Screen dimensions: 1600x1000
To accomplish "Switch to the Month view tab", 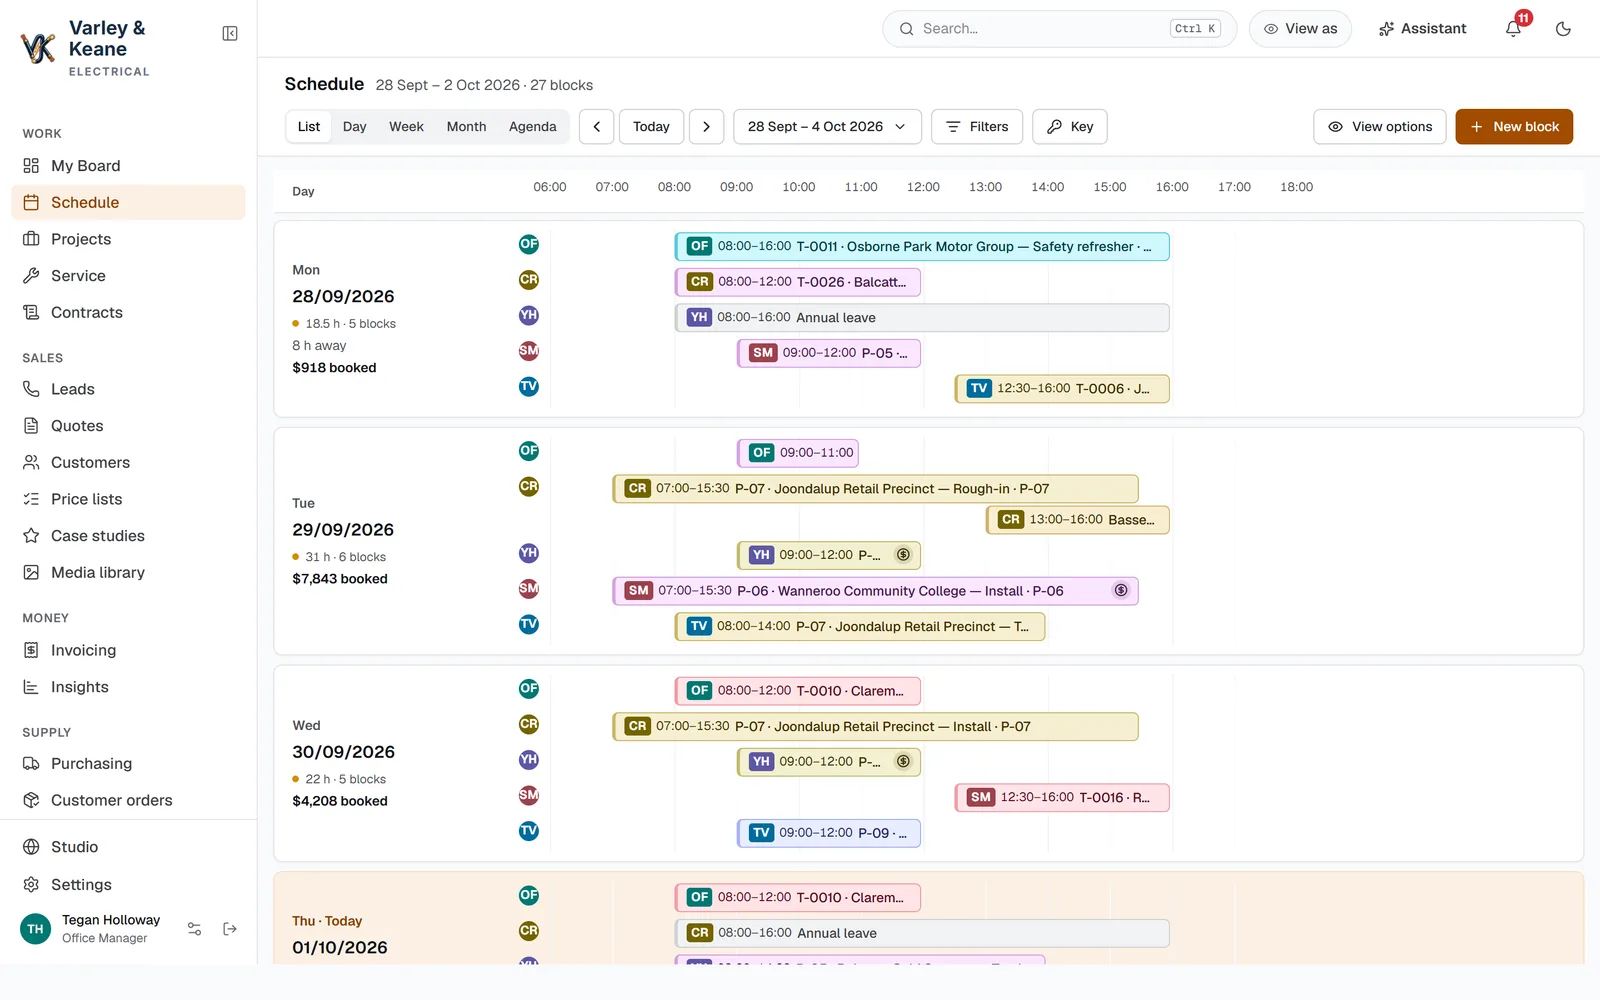I will tap(466, 127).
